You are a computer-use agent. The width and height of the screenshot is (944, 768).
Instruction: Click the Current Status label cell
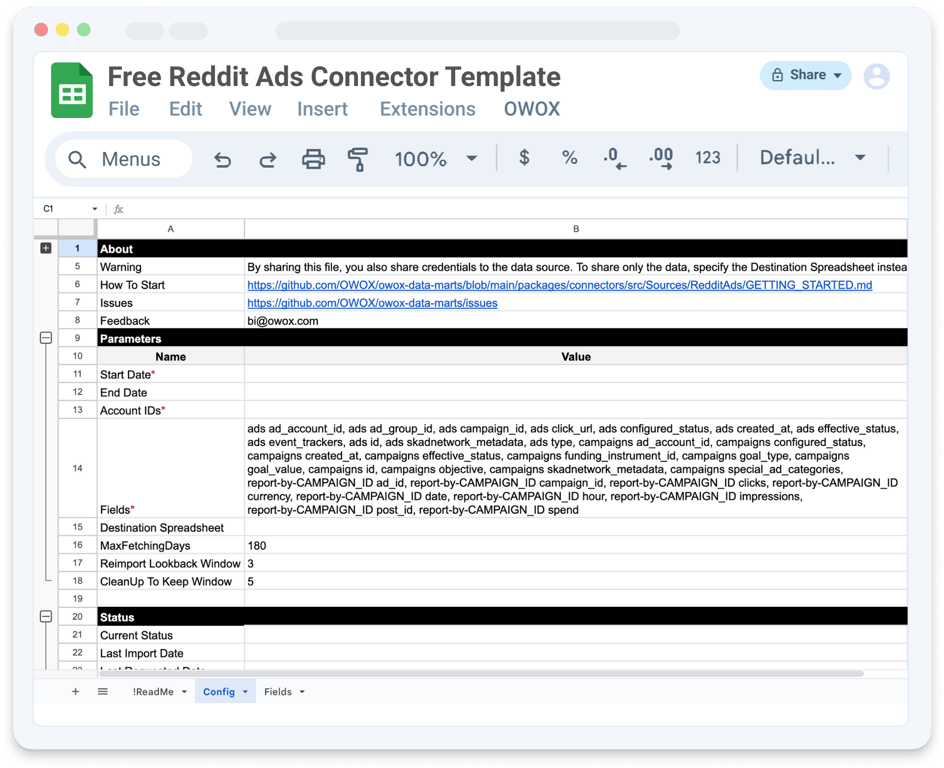171,635
